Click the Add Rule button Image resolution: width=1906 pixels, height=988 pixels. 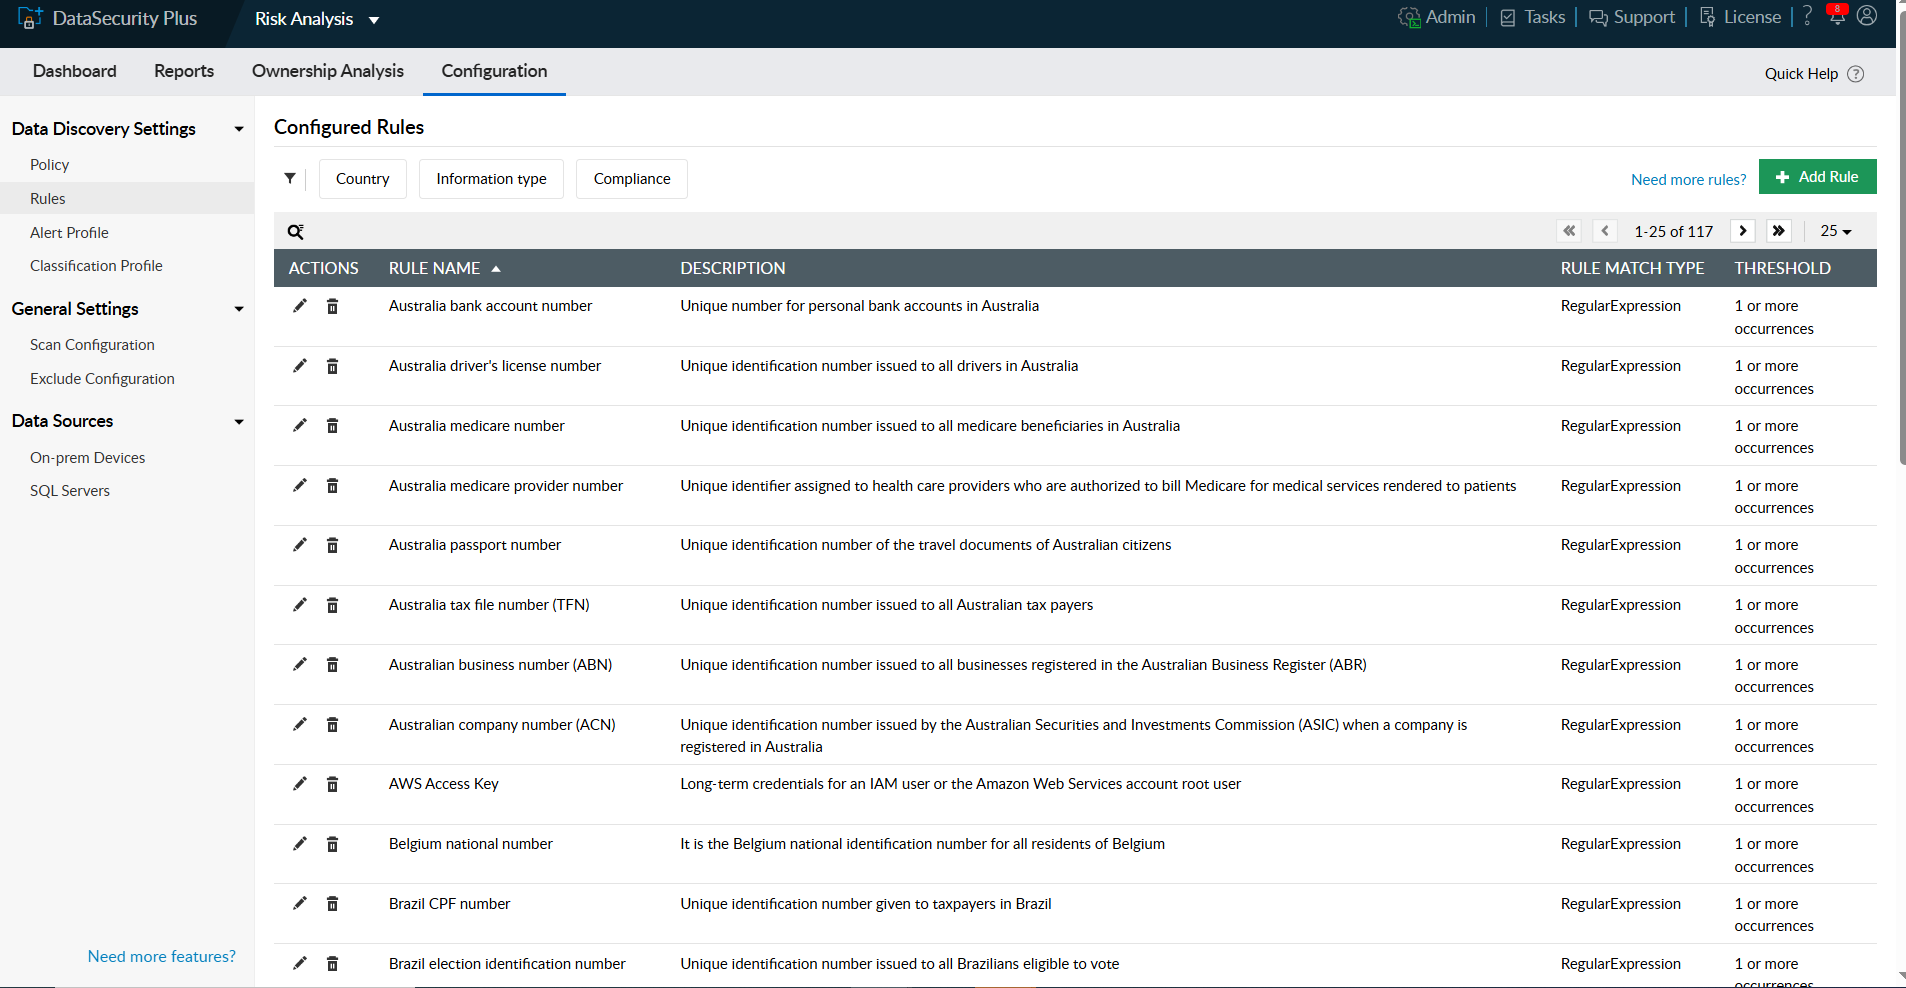1818,176
